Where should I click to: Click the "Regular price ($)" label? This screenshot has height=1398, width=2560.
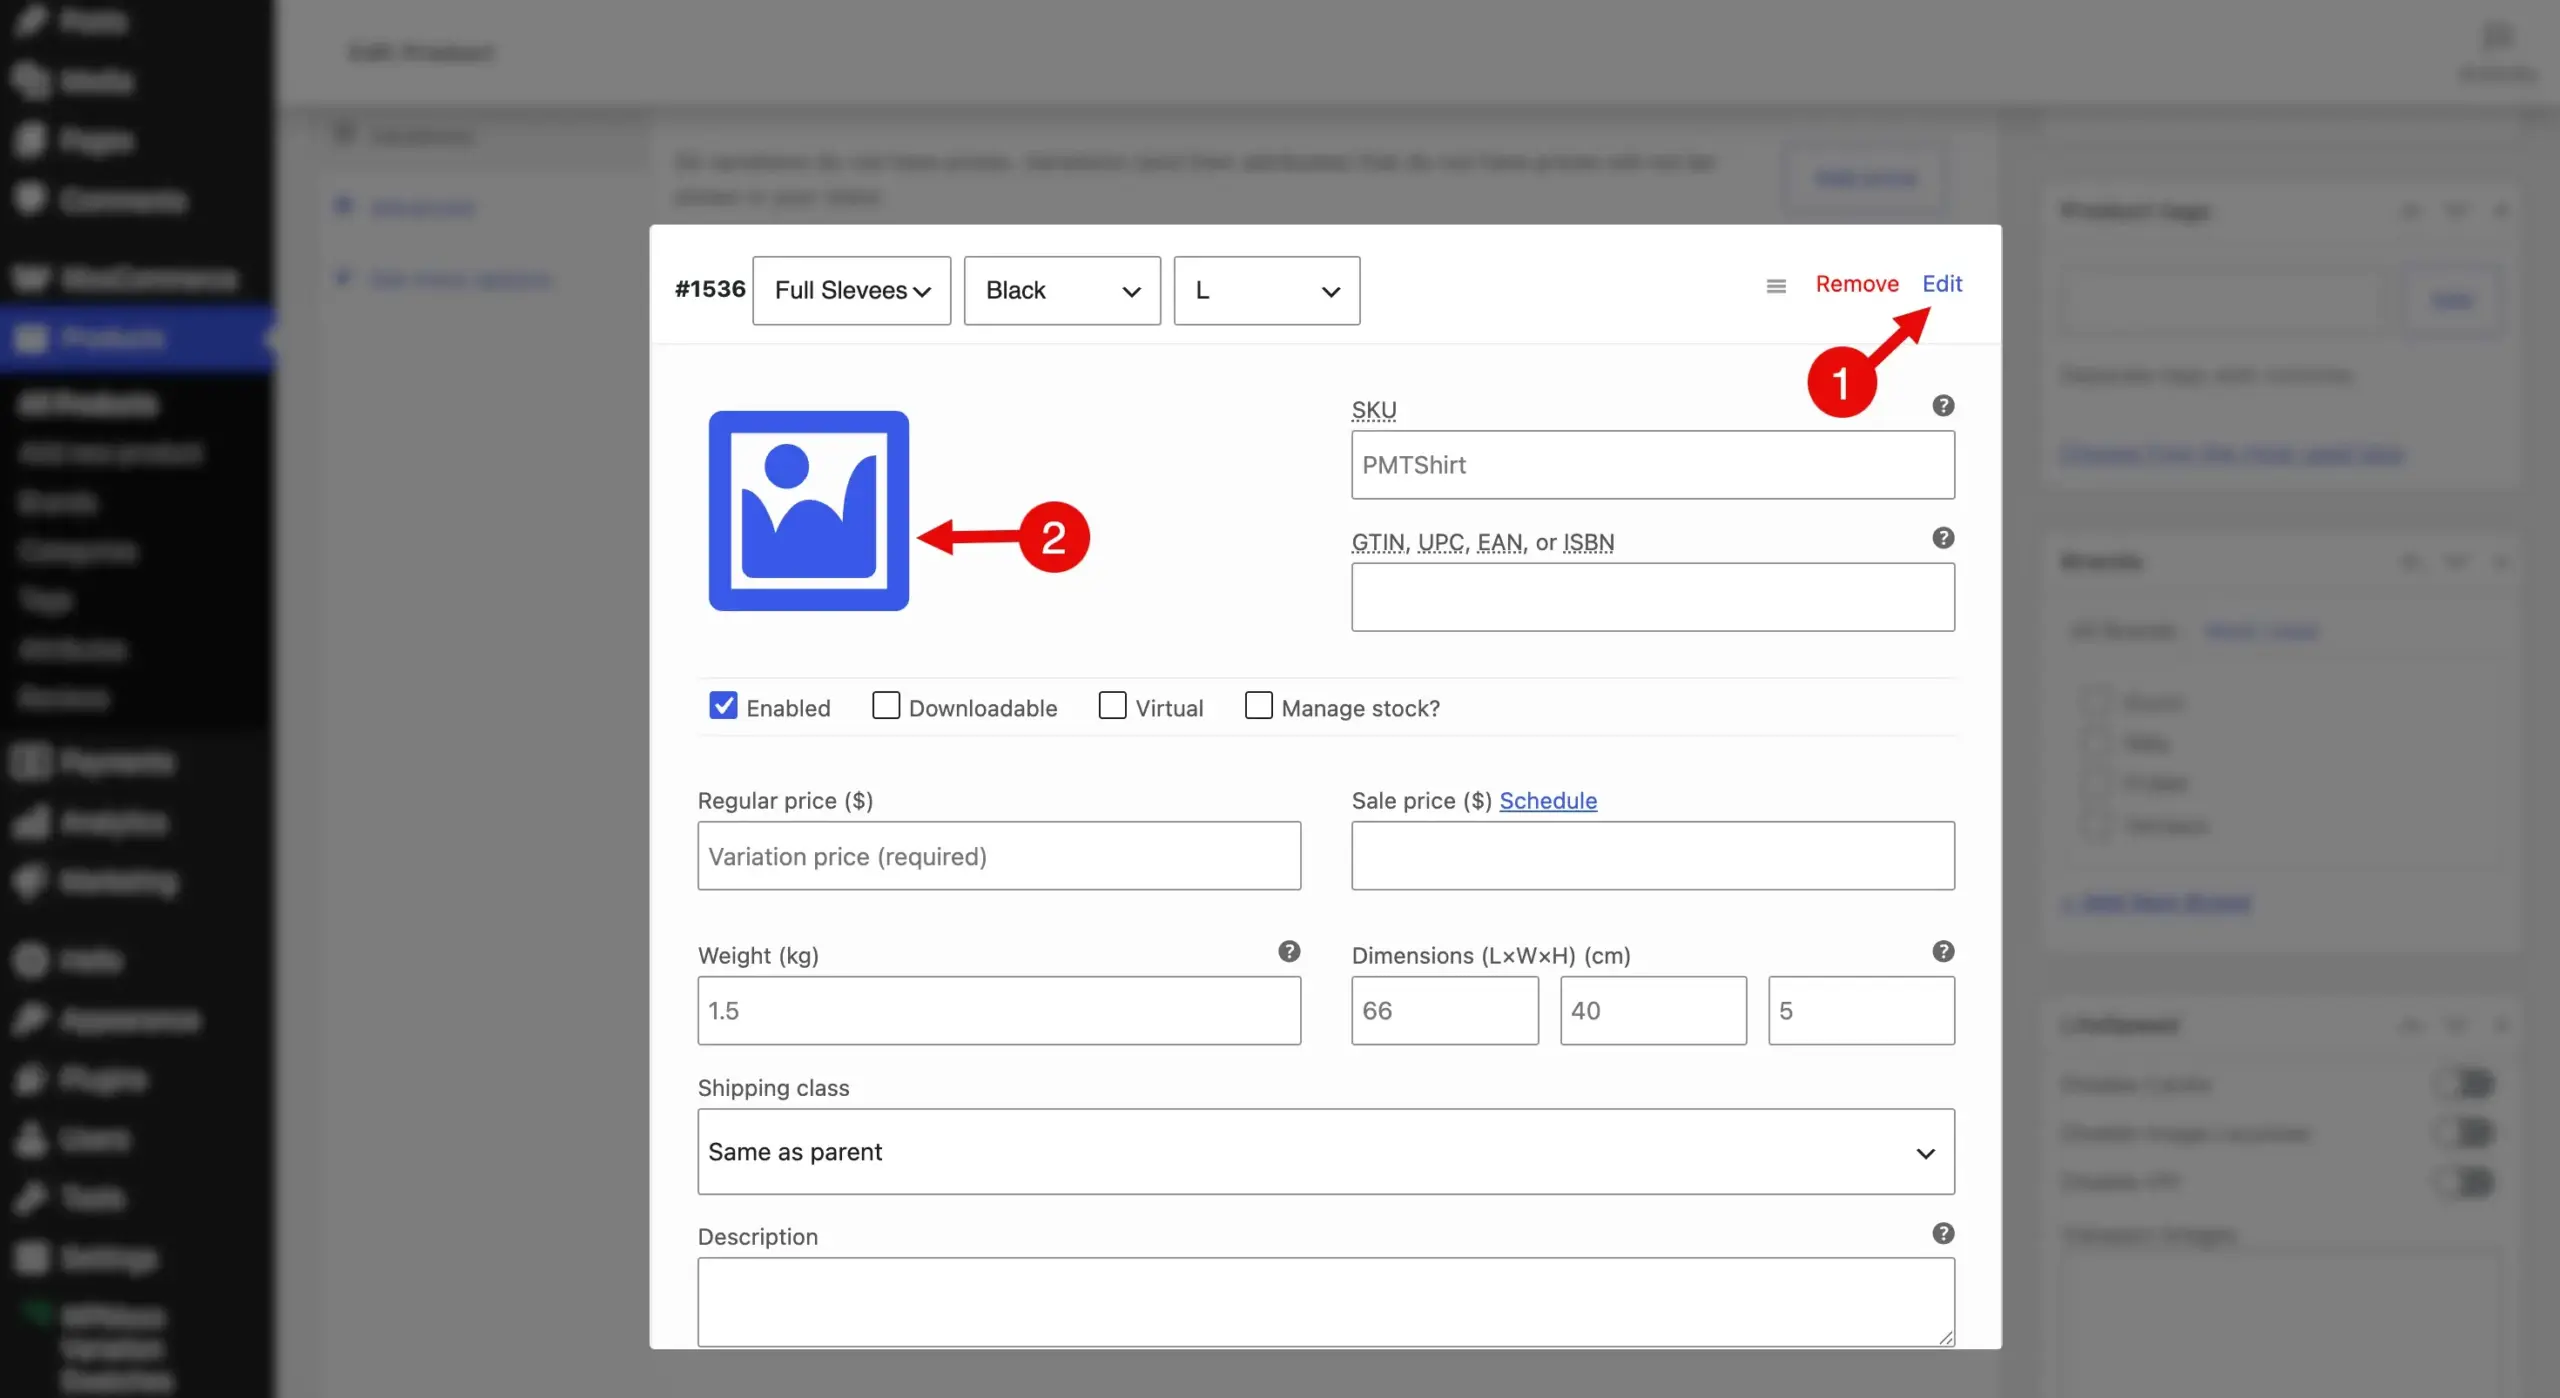pos(785,801)
